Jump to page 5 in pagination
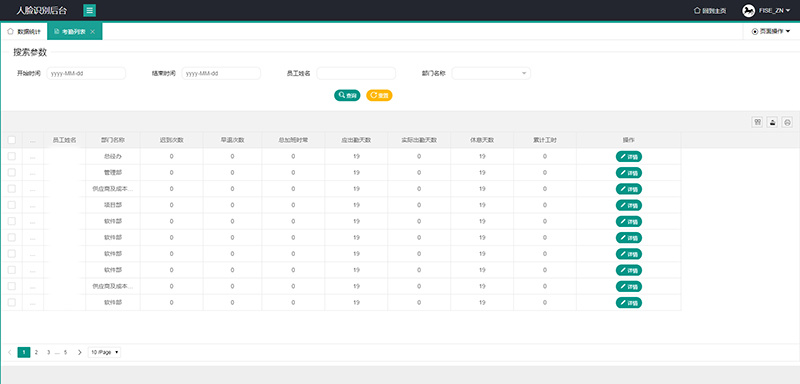The width and height of the screenshot is (800, 384). (x=65, y=352)
